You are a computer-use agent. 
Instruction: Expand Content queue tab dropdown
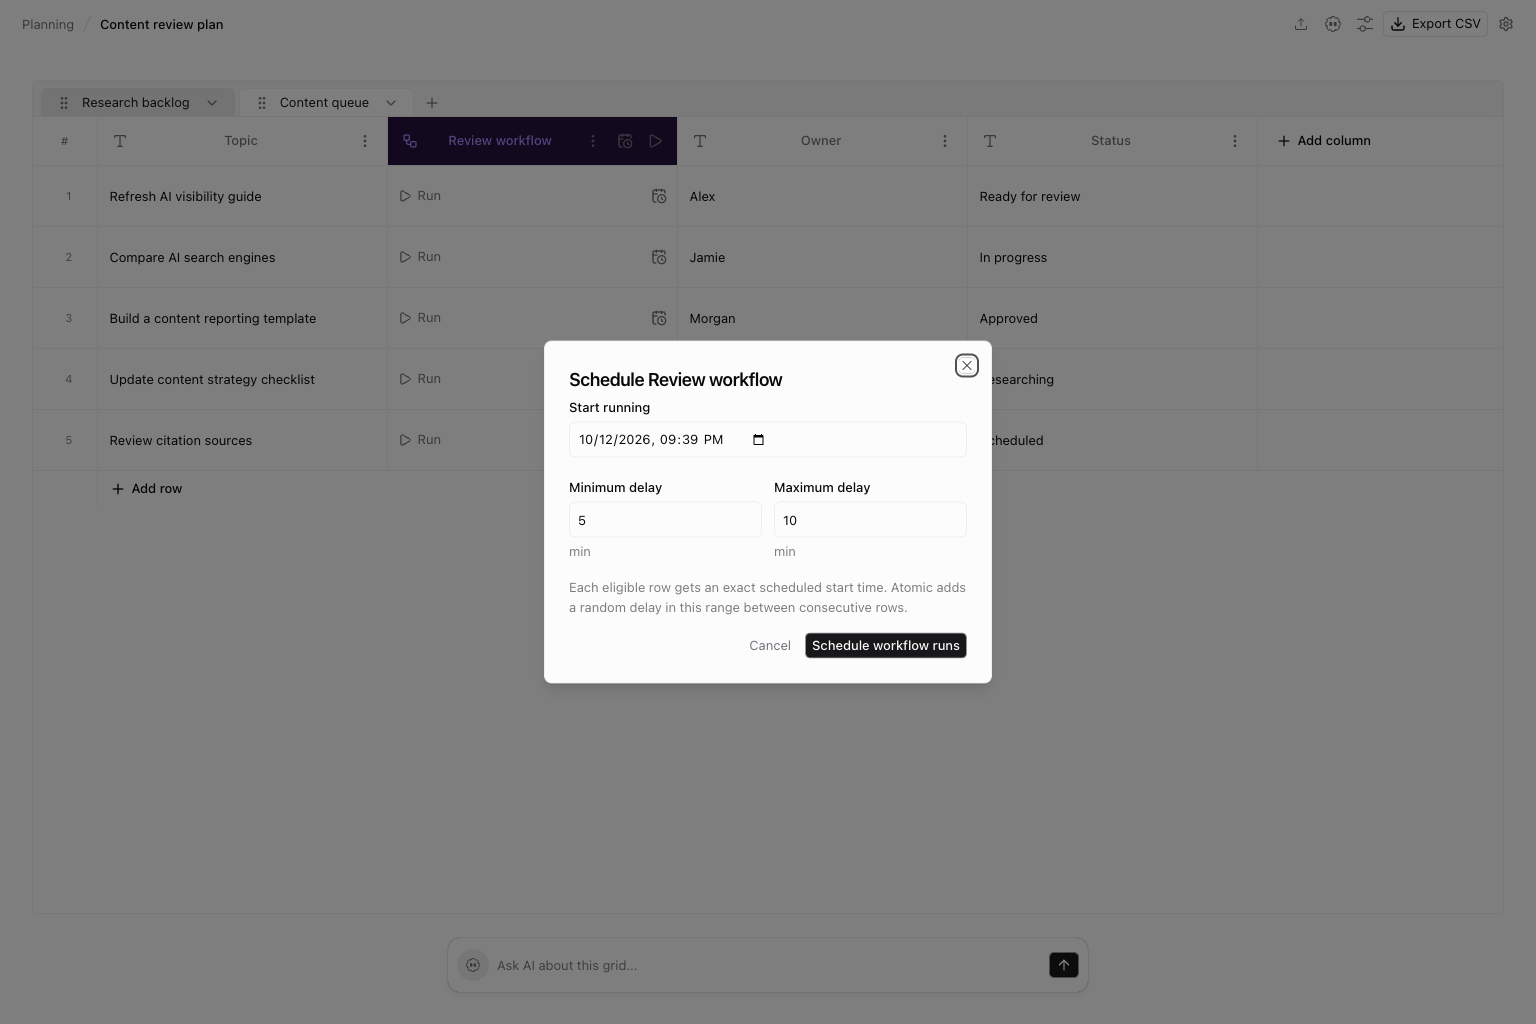(391, 103)
